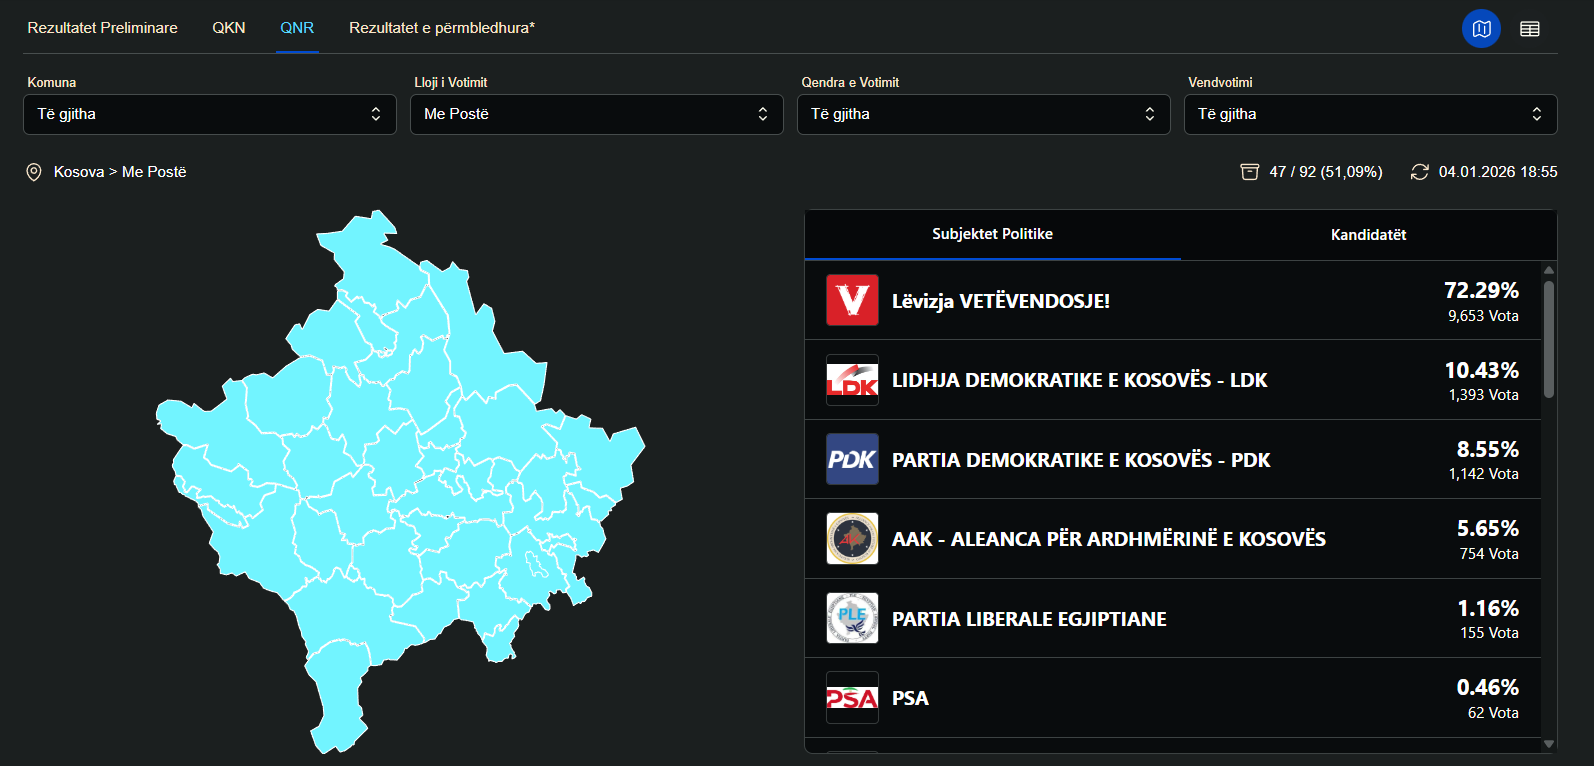Open the QKN tab
The height and width of the screenshot is (766, 1594).
[x=229, y=28]
